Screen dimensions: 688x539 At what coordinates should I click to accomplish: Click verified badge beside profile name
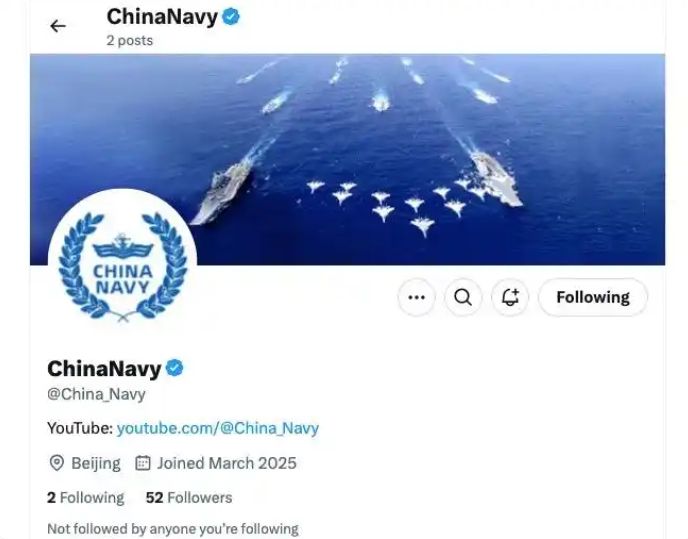175,368
